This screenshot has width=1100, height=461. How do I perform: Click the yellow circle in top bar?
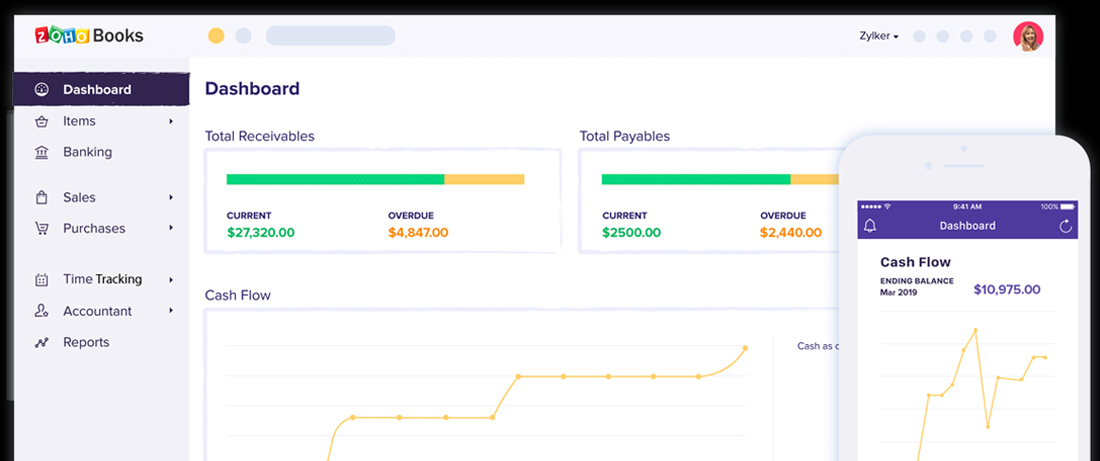(x=216, y=36)
